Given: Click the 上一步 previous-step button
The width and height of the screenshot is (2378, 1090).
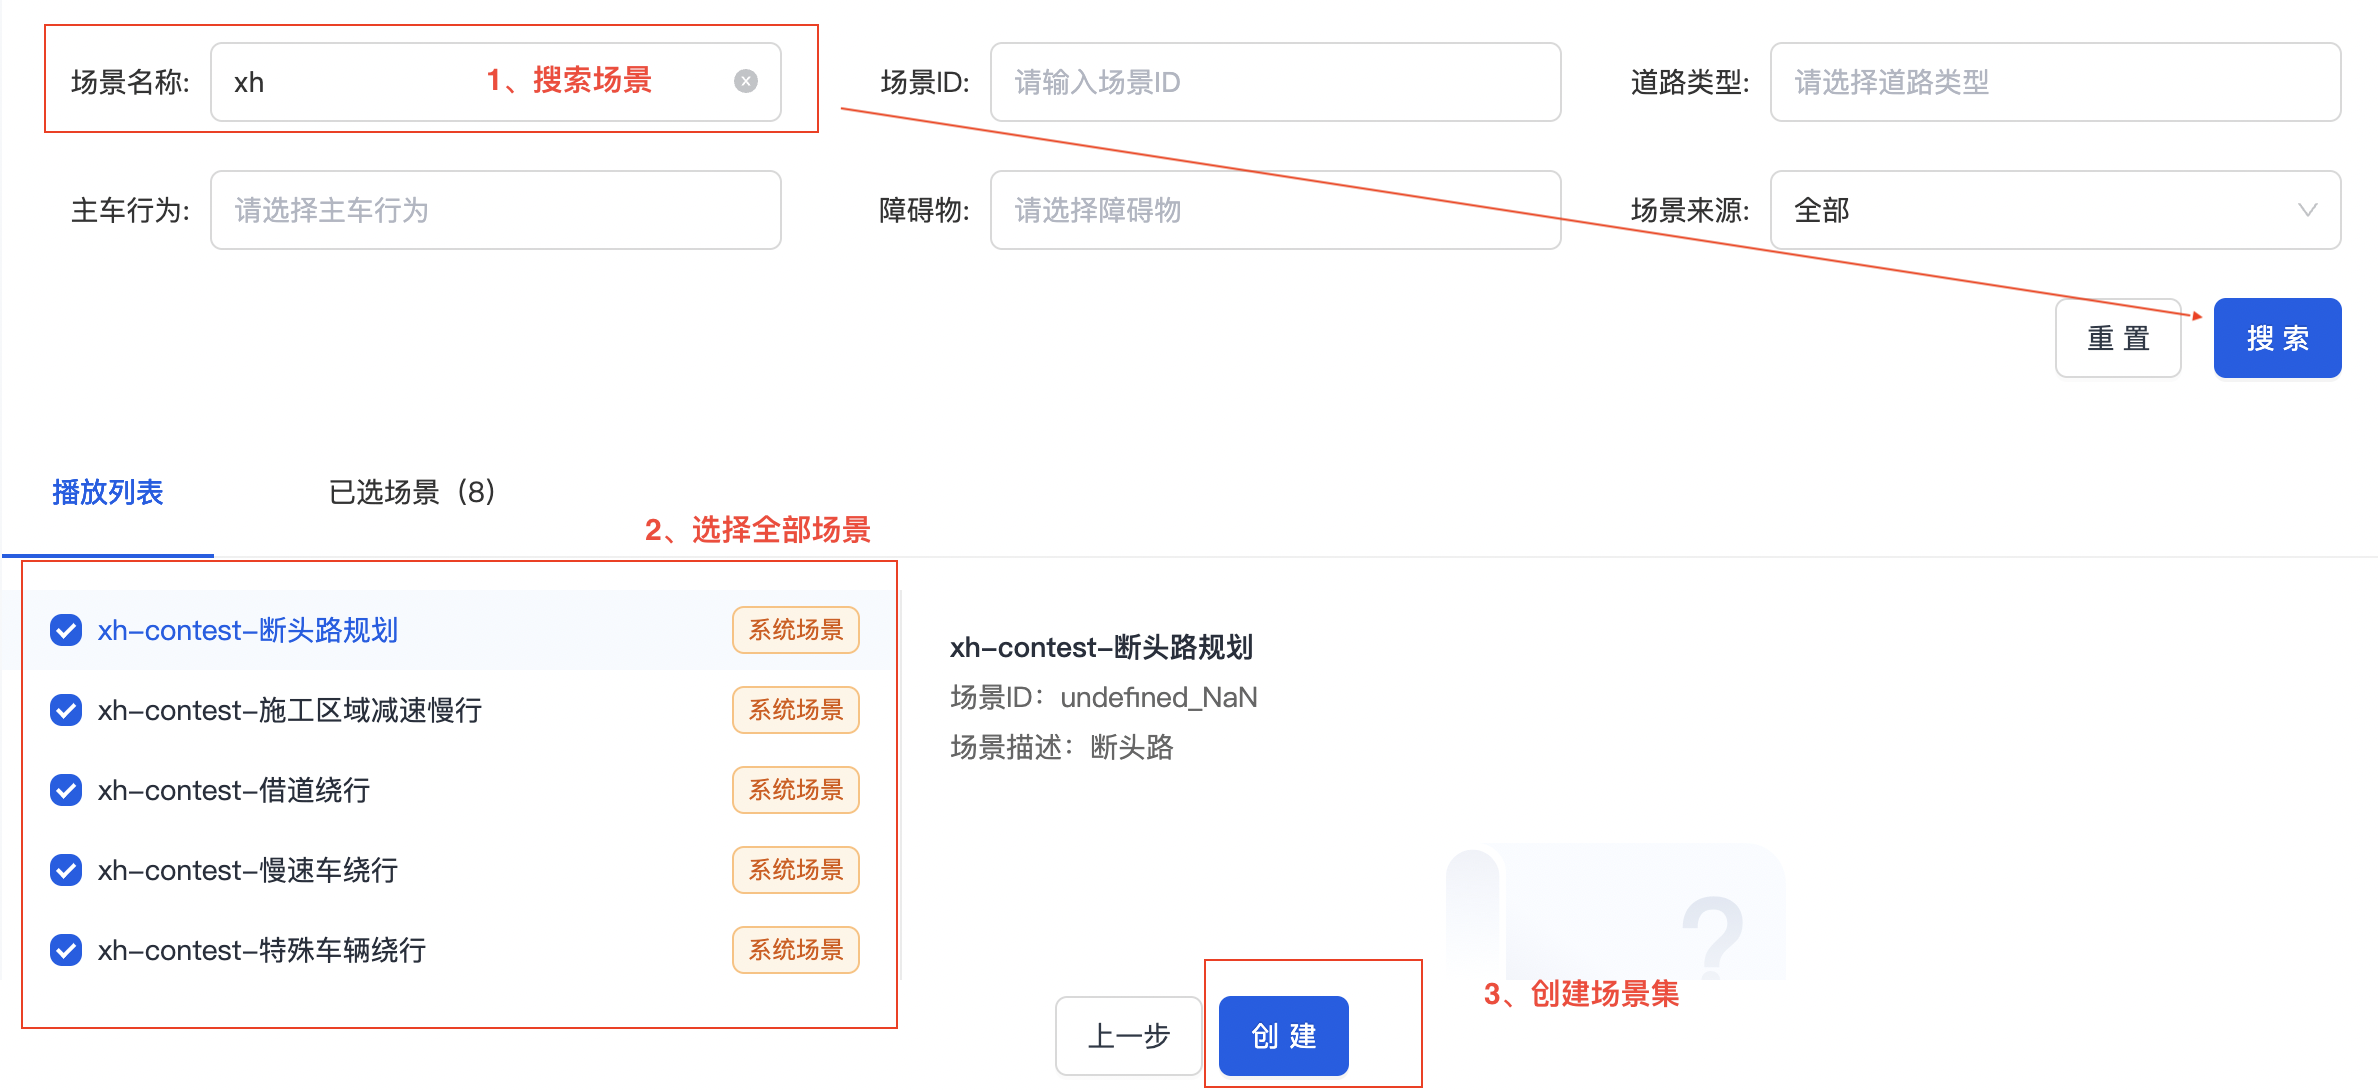Looking at the screenshot, I should point(1128,1036).
